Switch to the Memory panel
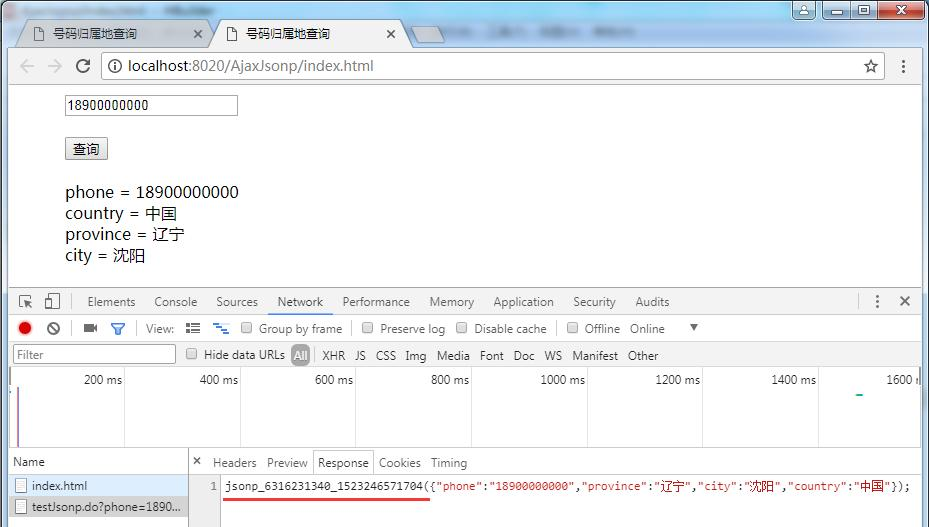This screenshot has width=929, height=527. [451, 302]
